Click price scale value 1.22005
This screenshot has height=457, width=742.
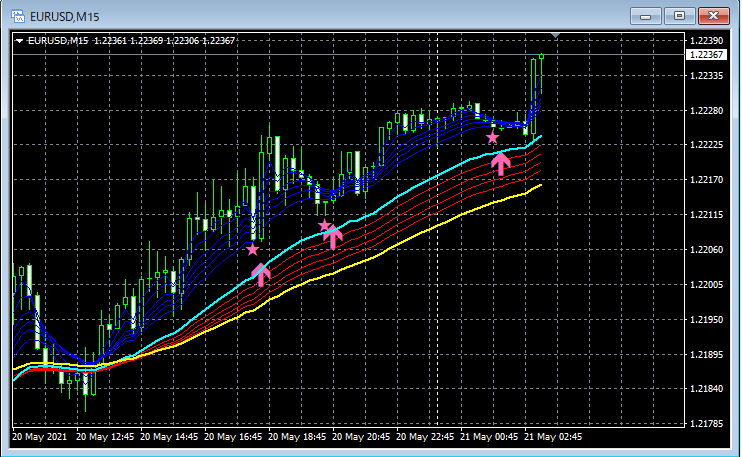click(707, 284)
